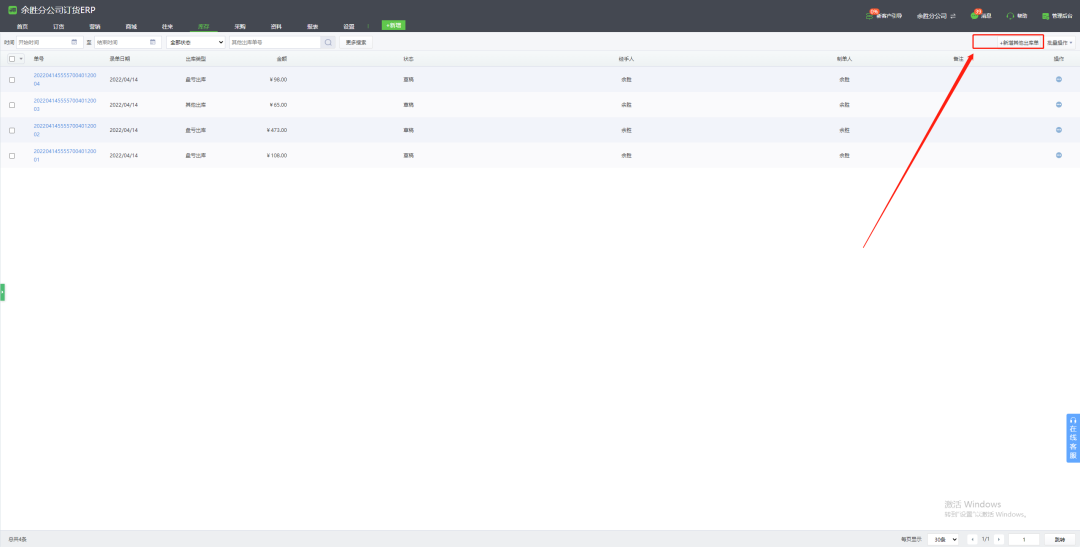Image resolution: width=1080 pixels, height=547 pixels.
Task: Expand the 批量操作 batch actions dropdown
Action: pyautogui.click(x=1060, y=43)
